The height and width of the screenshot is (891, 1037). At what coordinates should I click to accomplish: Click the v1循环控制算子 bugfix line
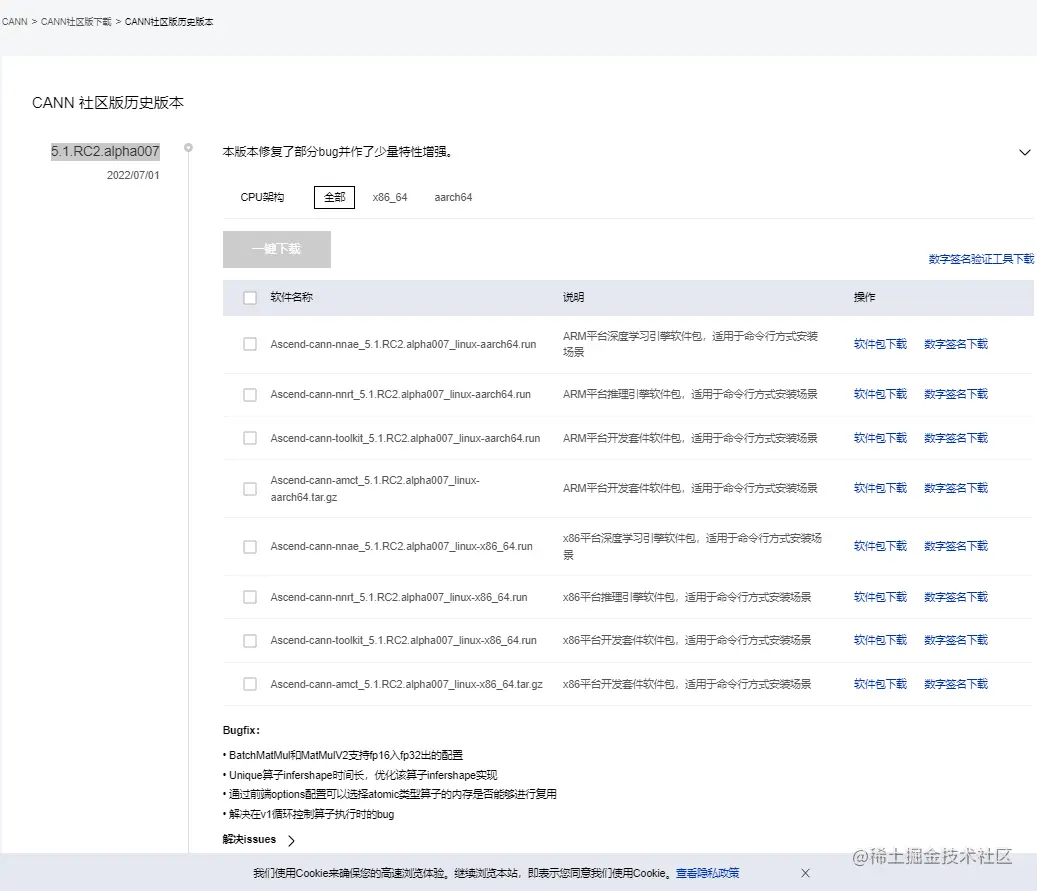tap(308, 814)
